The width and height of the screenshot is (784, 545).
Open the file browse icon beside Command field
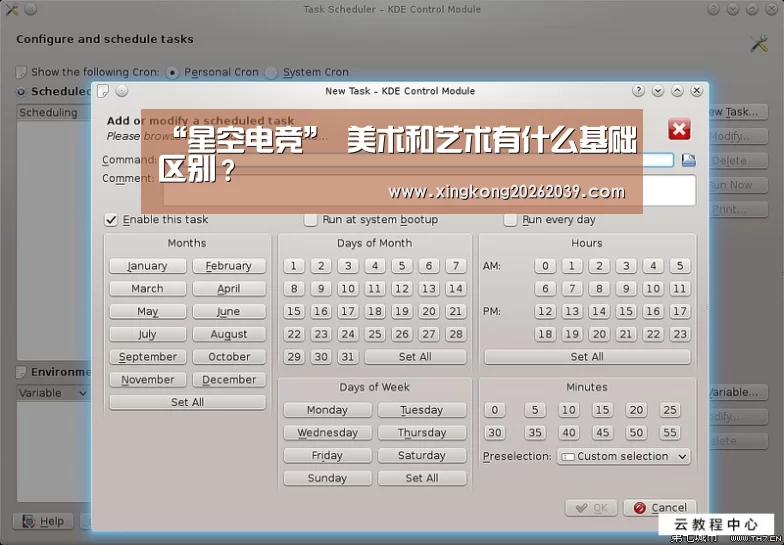pyautogui.click(x=688, y=160)
